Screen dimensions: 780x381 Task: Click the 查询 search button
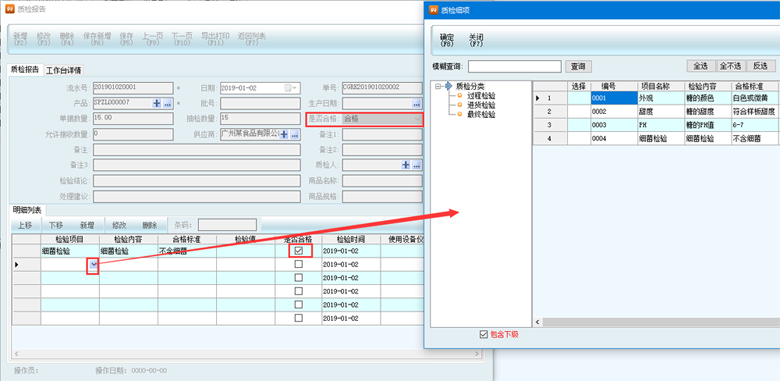point(578,67)
